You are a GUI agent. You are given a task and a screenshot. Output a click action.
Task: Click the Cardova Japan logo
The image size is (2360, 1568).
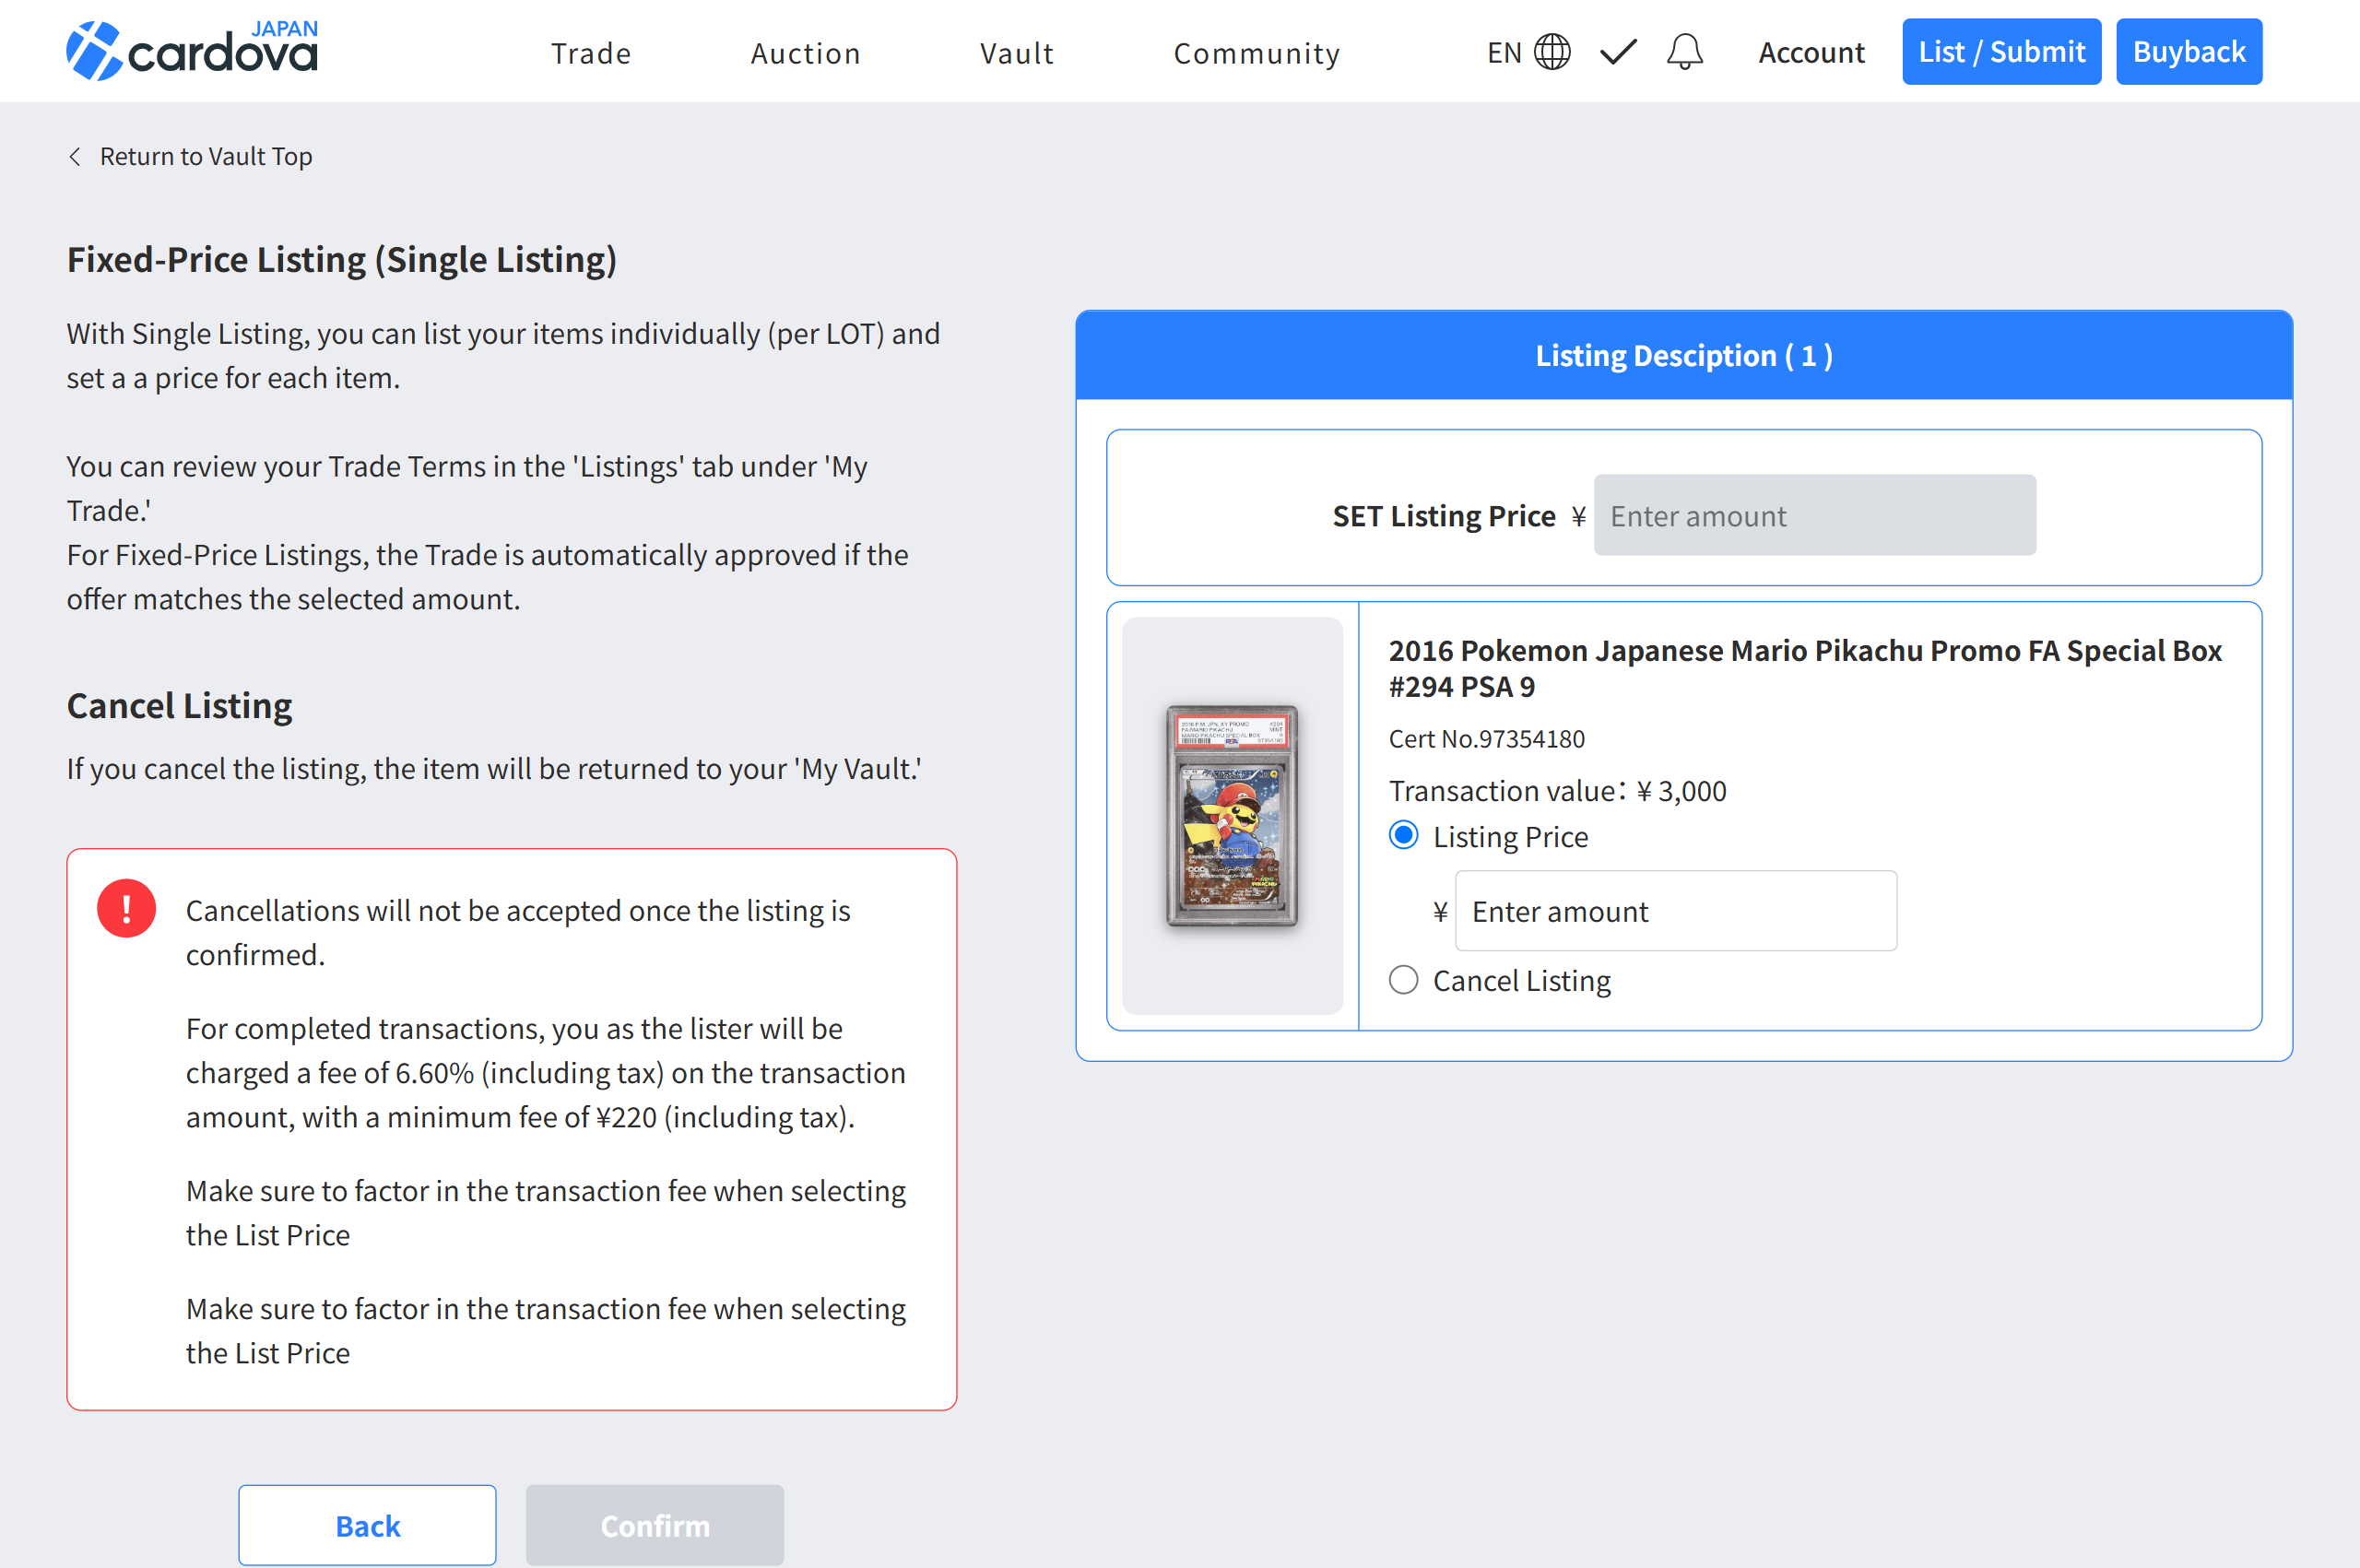point(192,50)
